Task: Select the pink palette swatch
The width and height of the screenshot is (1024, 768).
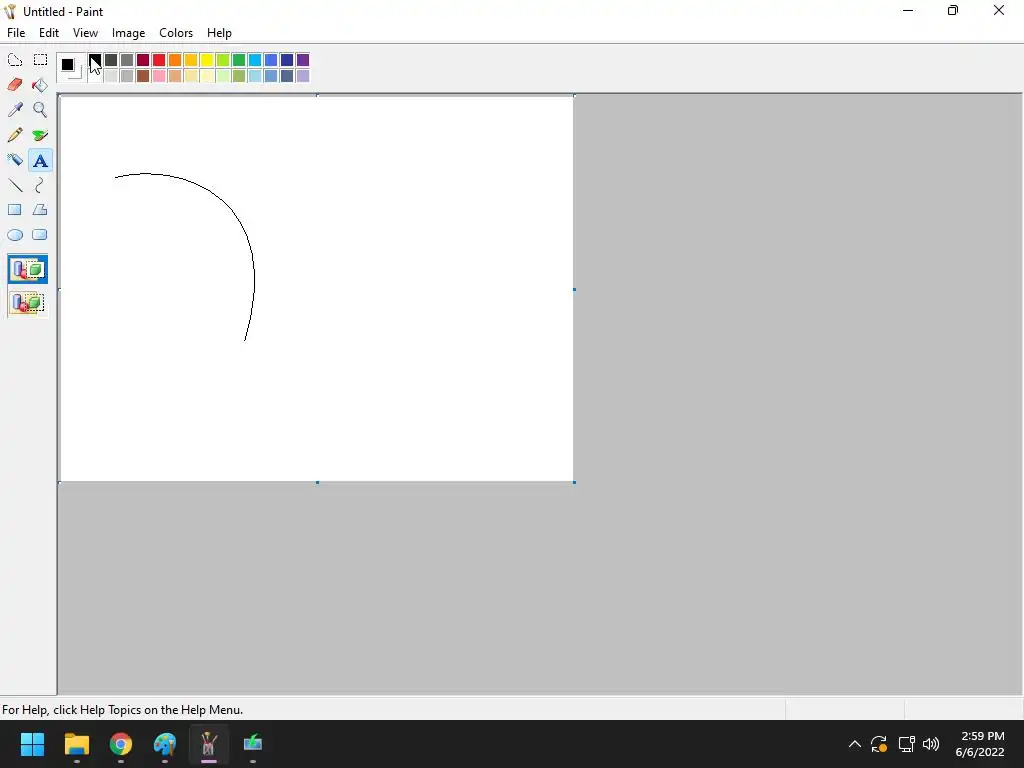Action: coord(159,76)
